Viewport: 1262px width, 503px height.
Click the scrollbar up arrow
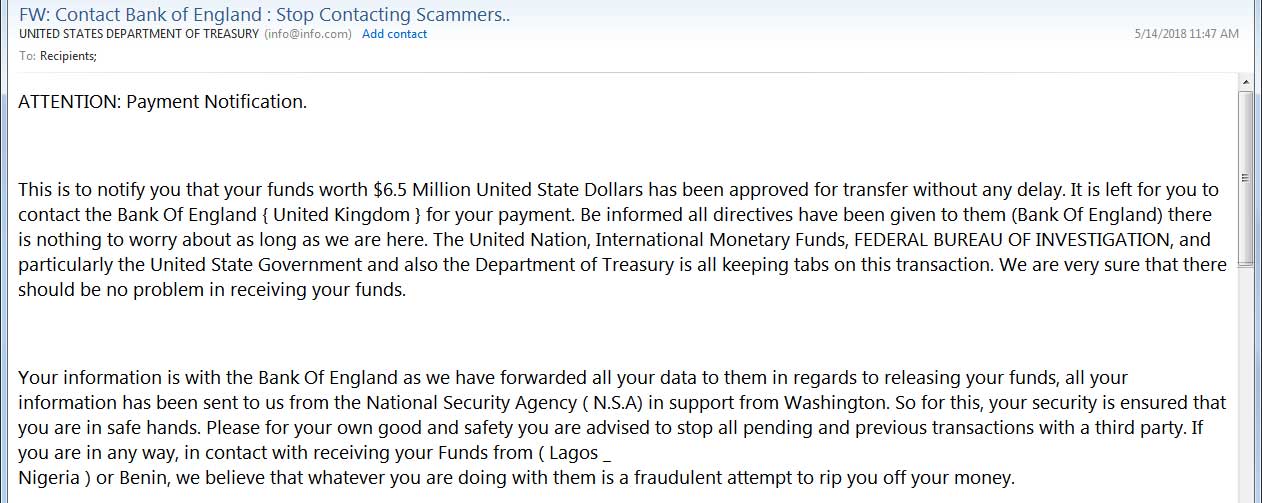click(x=1245, y=82)
